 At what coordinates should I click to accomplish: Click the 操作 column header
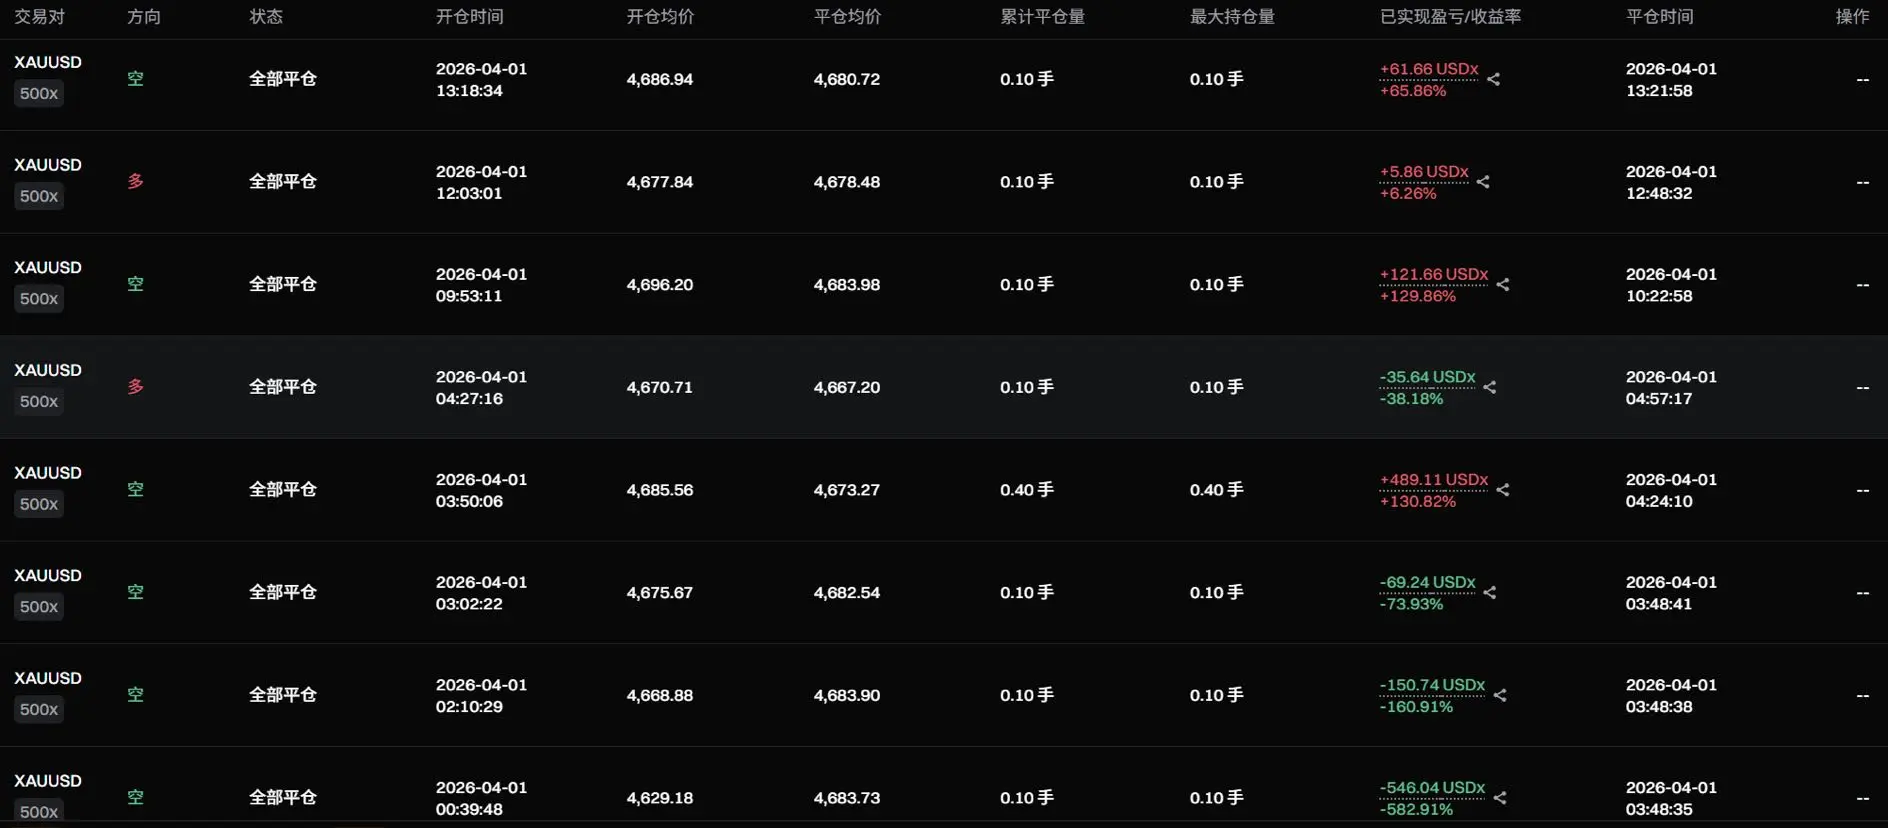[x=1852, y=17]
